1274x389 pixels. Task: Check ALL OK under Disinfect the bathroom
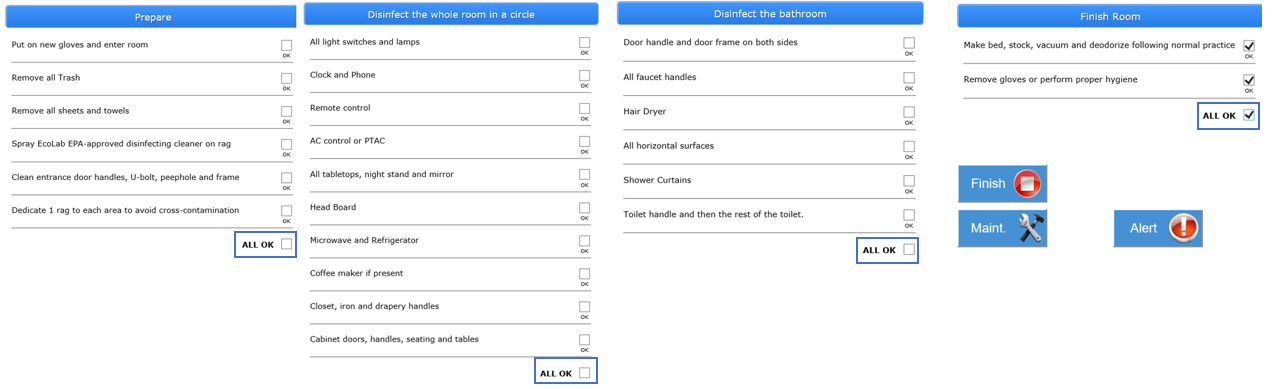pyautogui.click(x=909, y=250)
